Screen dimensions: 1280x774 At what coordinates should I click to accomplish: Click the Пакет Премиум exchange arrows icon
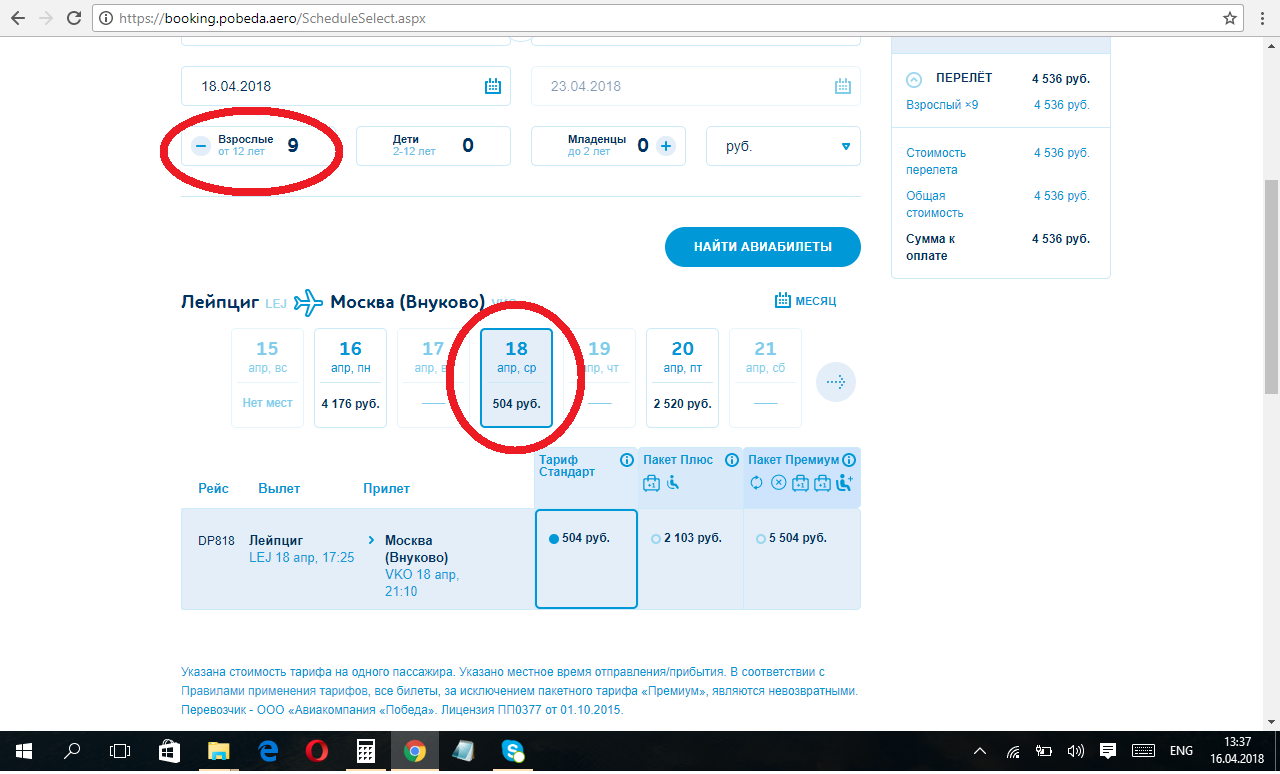pos(757,484)
